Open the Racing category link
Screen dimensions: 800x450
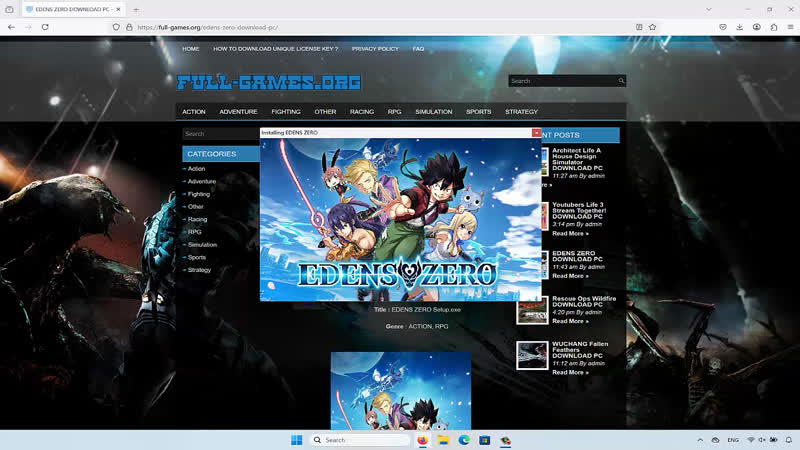tap(197, 219)
